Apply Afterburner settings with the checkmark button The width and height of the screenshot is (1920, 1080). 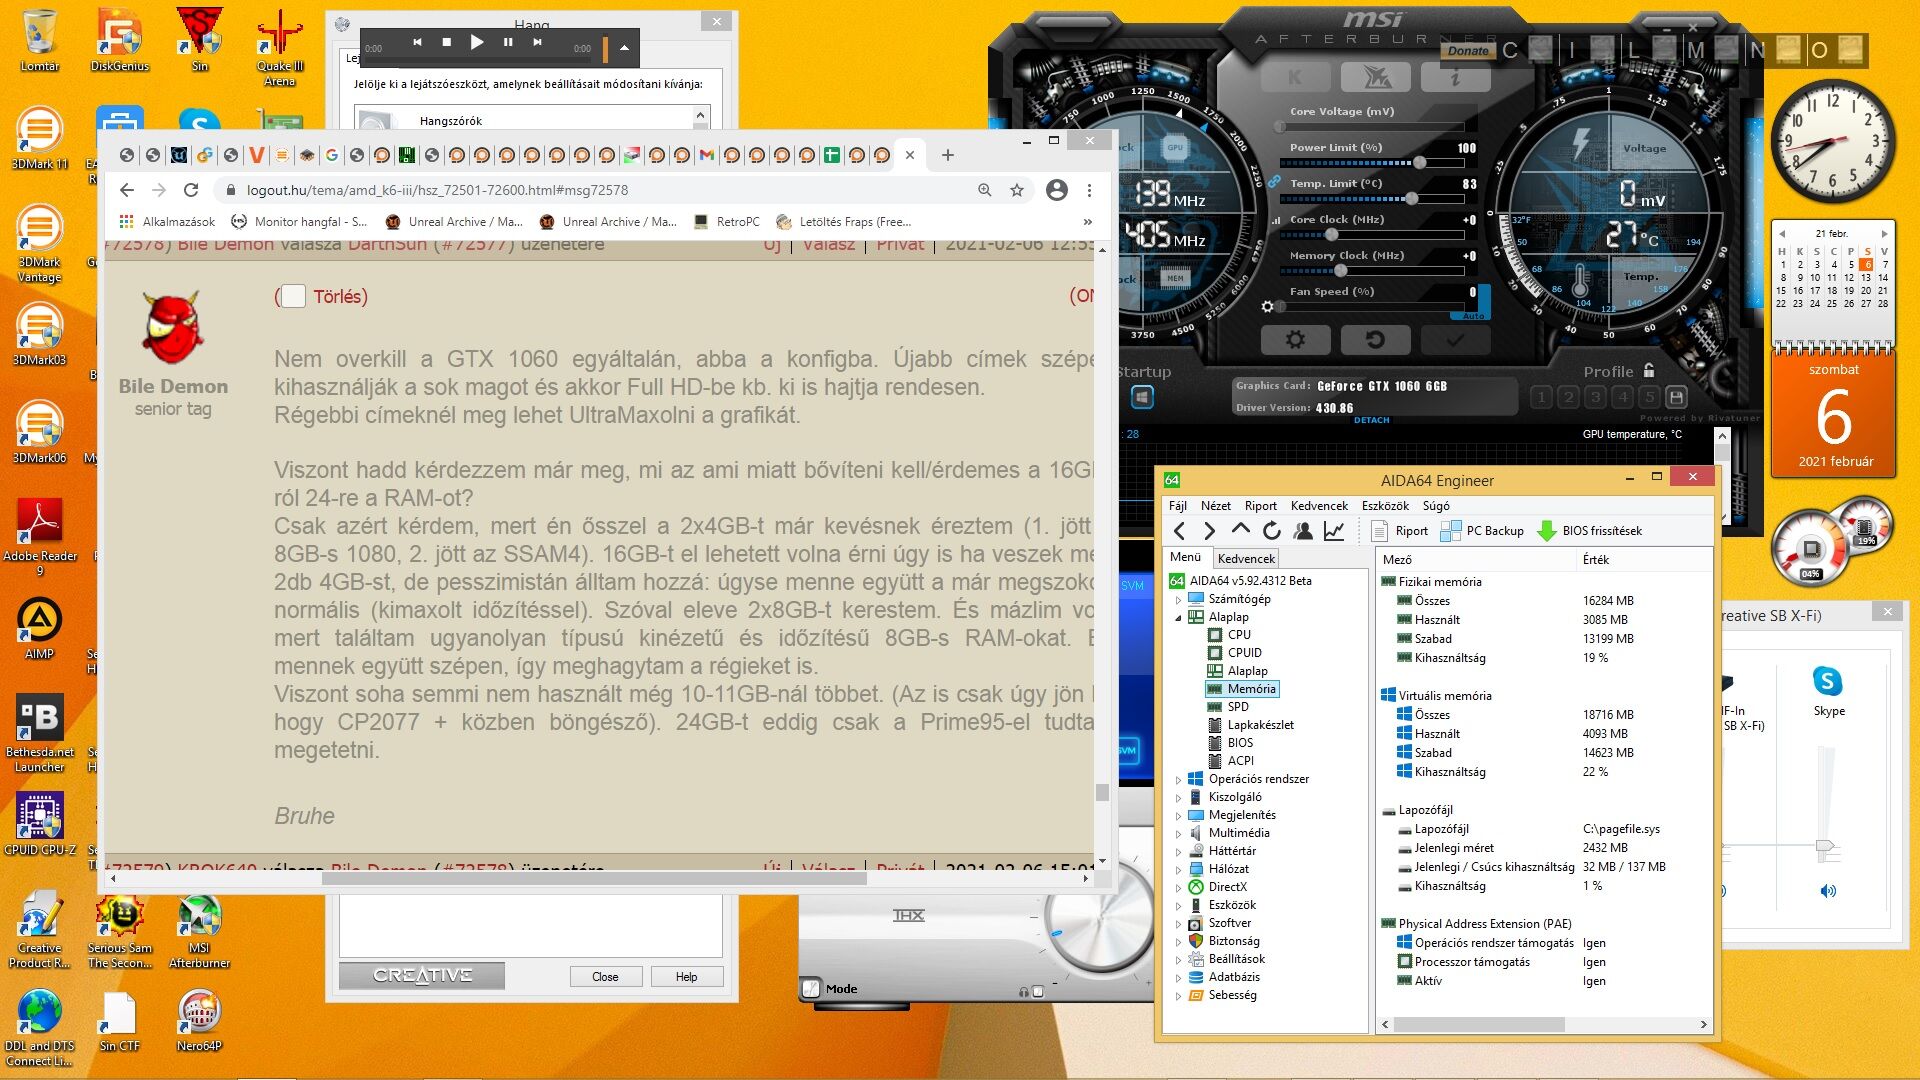[1455, 340]
